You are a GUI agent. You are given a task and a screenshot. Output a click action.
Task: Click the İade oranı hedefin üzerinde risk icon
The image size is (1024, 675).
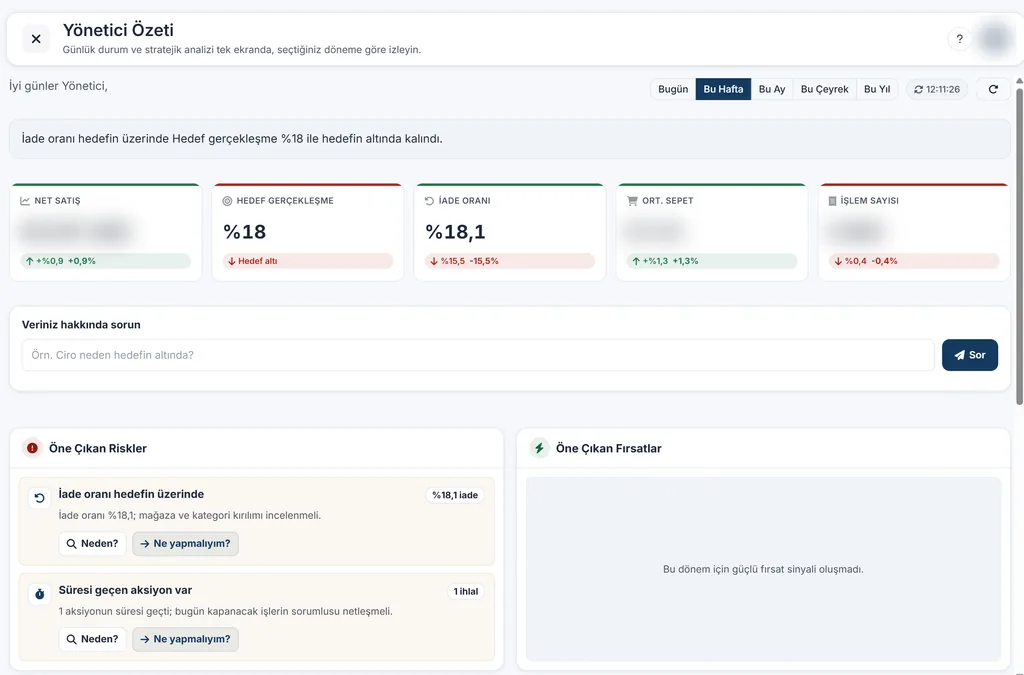39,498
